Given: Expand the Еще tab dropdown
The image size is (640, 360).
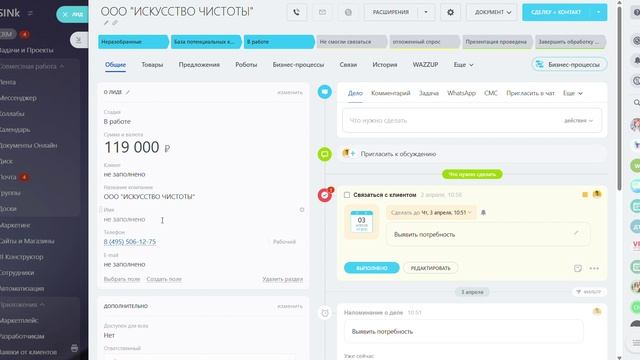Looking at the screenshot, I should pyautogui.click(x=463, y=65).
